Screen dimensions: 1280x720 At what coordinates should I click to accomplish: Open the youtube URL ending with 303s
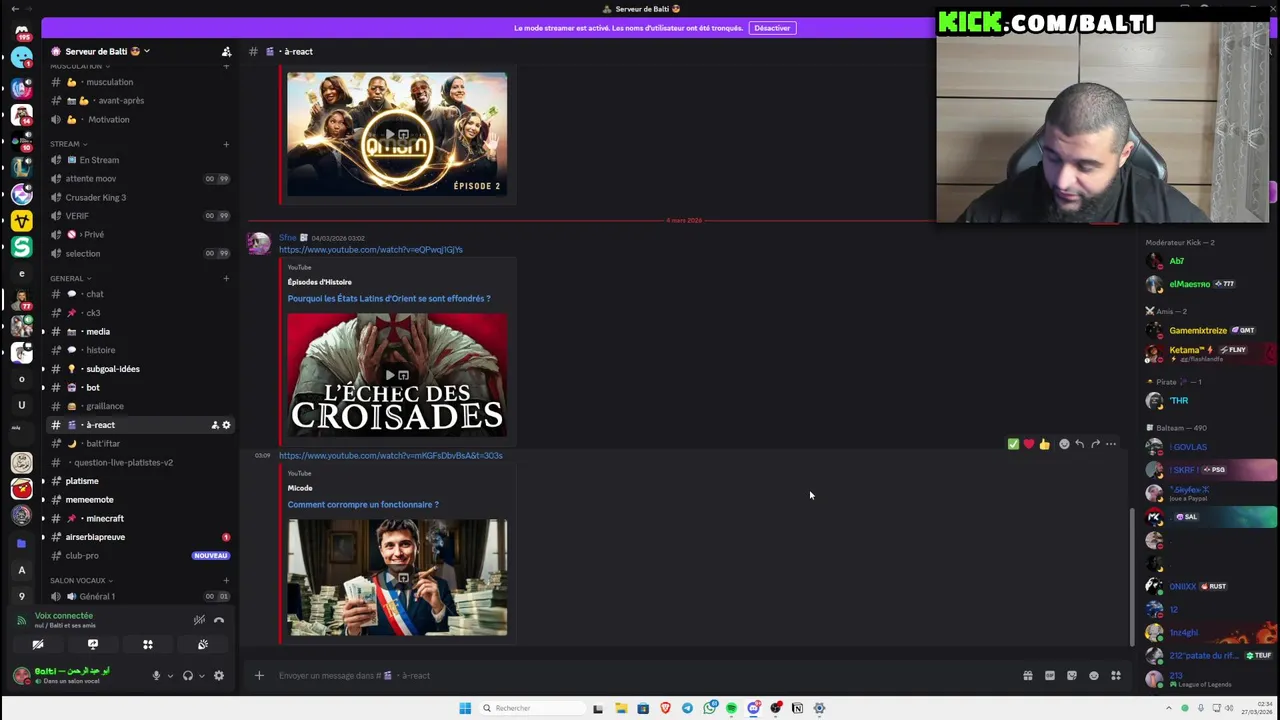coord(391,455)
